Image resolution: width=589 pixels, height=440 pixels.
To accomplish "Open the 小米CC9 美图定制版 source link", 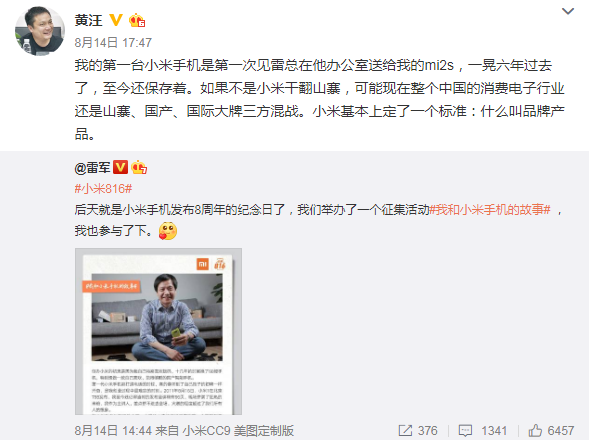I will click(239, 431).
